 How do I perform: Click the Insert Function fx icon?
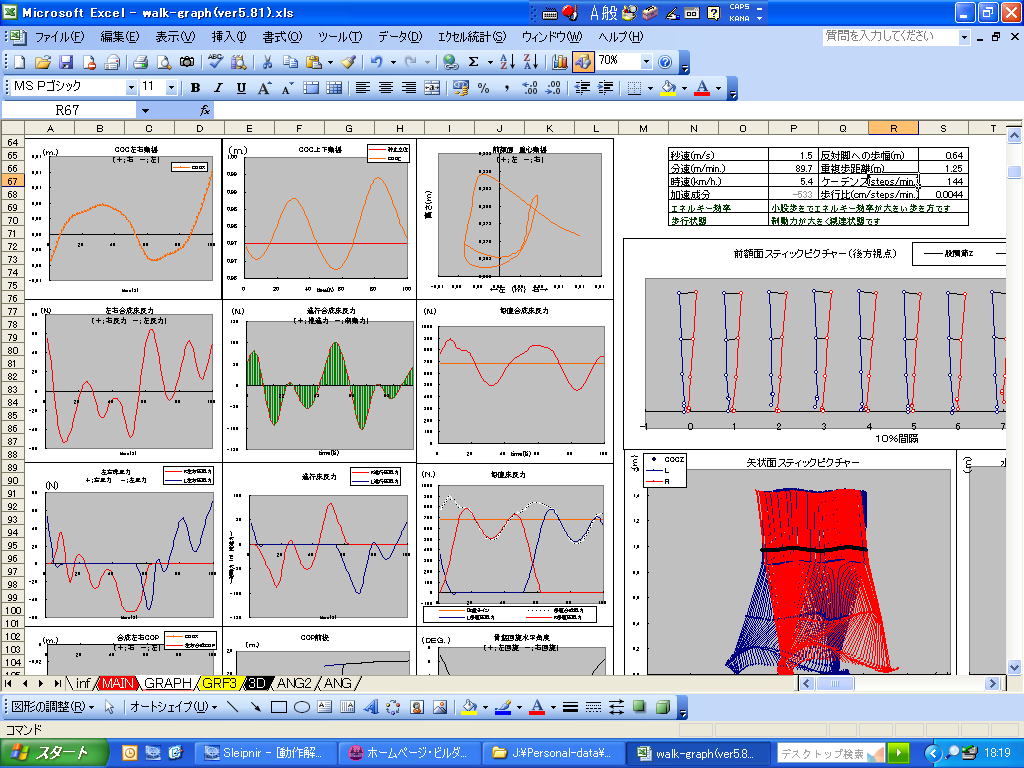(204, 110)
